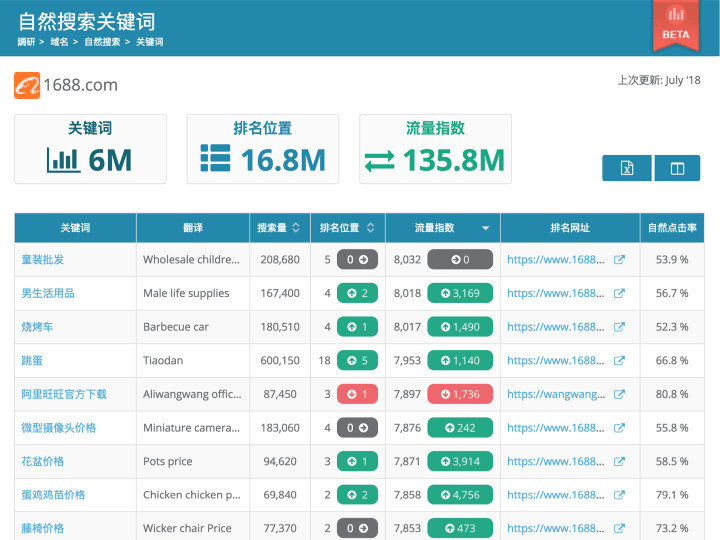720x540 pixels.
Task: Open ranking URL for 花盆价格 row
Action: [x=556, y=461]
